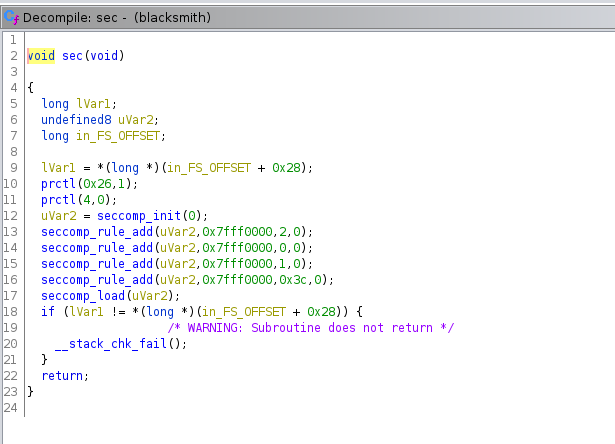Screen dimensions: 615x444
Task: Click the sec function name in signature
Action: coord(72,55)
